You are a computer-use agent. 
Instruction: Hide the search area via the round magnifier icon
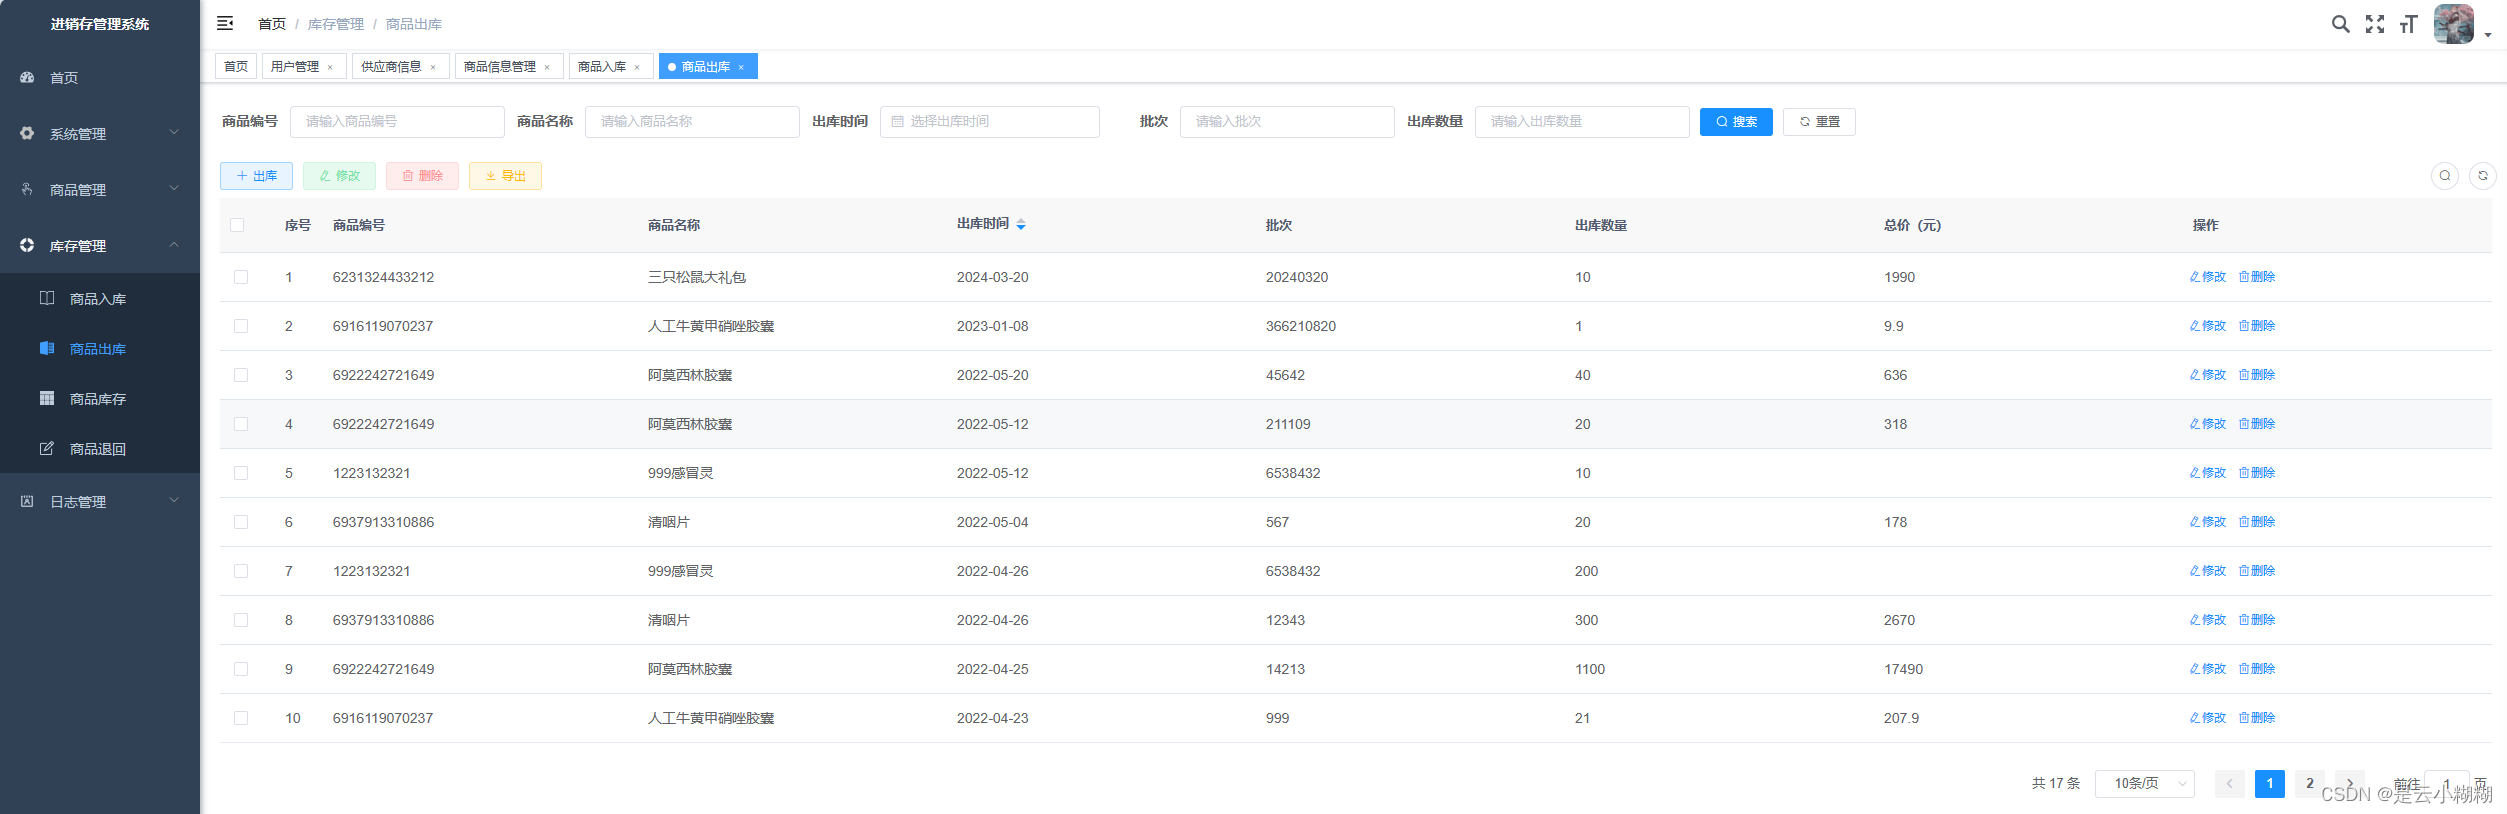point(2445,176)
